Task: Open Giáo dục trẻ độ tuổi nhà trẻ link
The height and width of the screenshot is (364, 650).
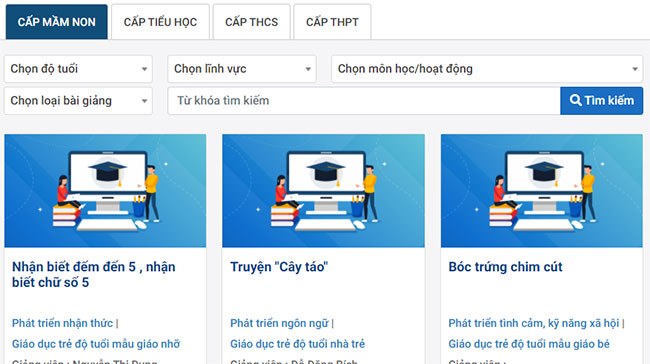Action: pyautogui.click(x=298, y=344)
